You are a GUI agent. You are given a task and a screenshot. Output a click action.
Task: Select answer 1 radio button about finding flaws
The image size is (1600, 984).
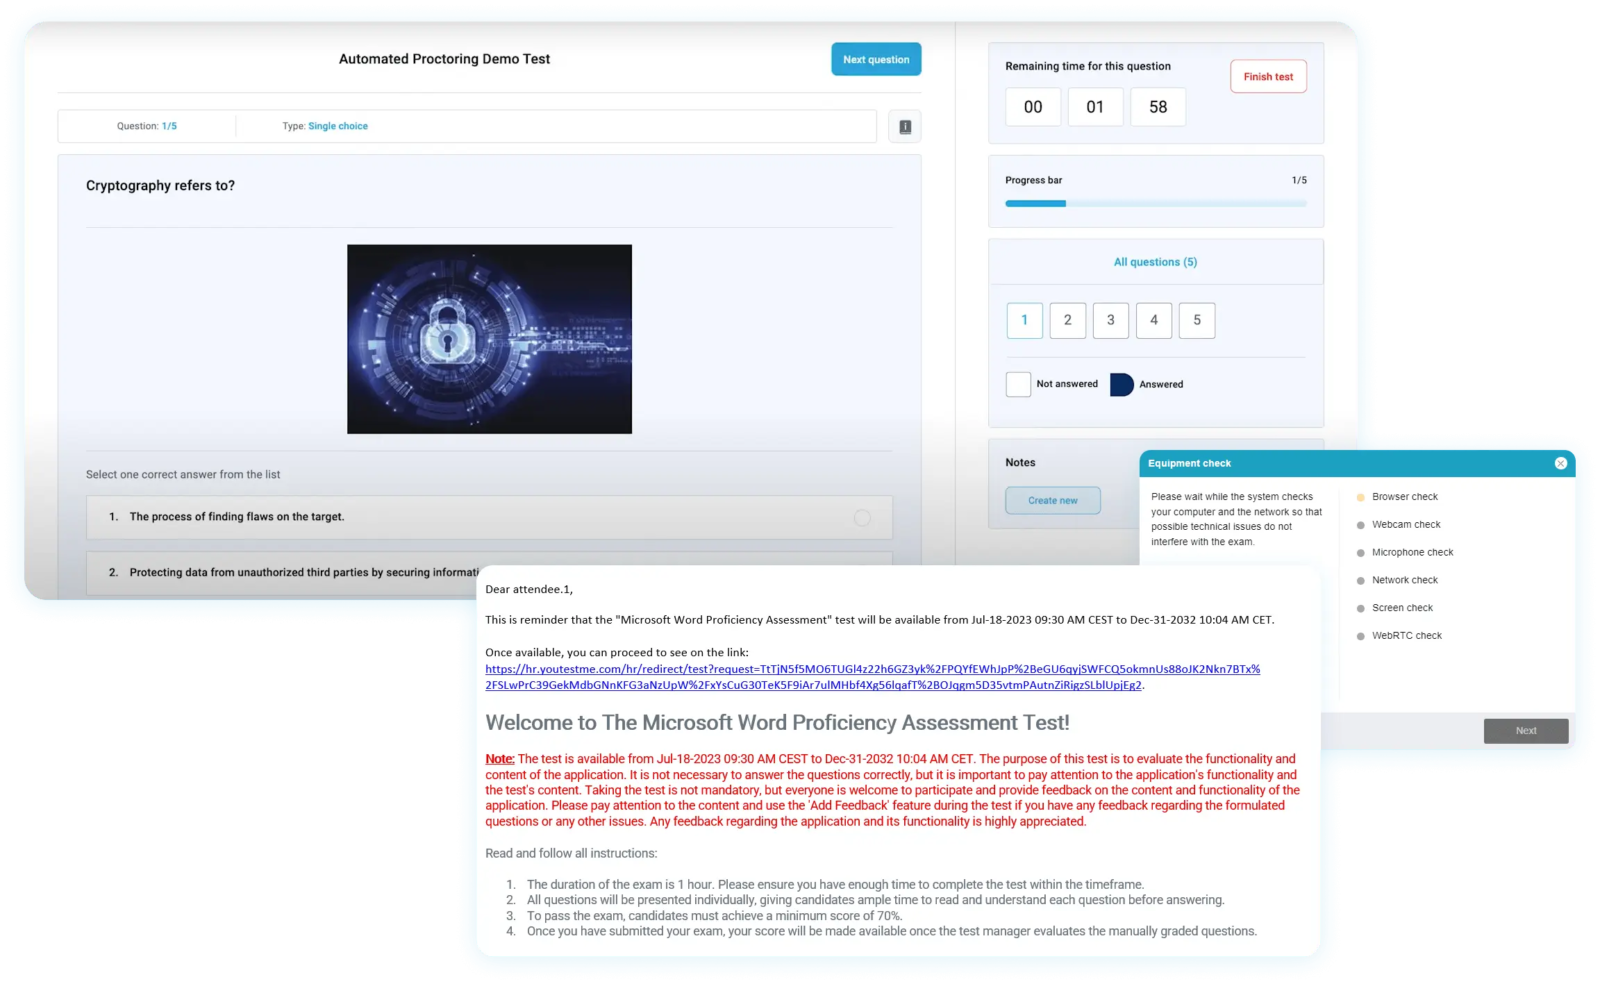tap(862, 518)
